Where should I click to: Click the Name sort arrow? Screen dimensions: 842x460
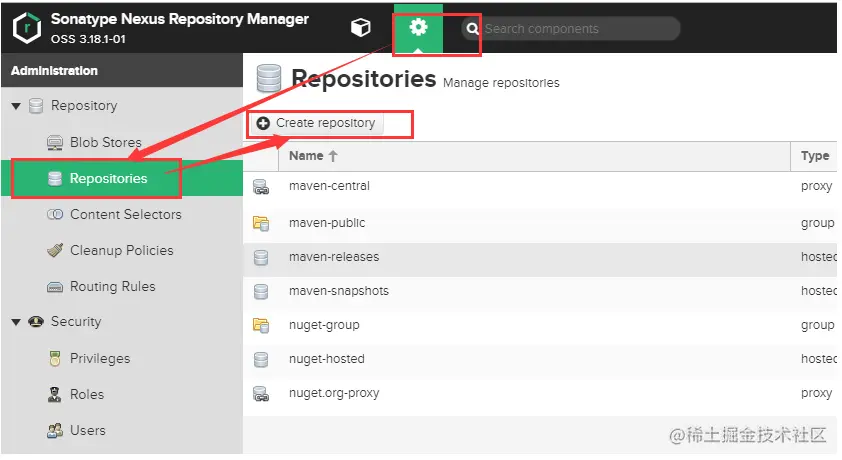point(333,156)
